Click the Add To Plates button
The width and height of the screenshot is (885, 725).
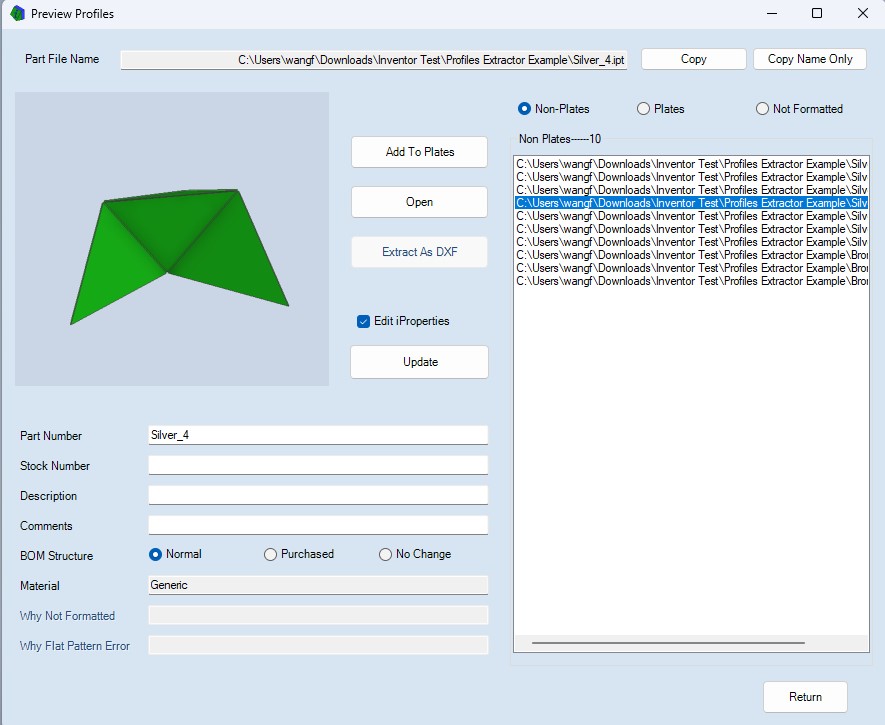(x=419, y=152)
